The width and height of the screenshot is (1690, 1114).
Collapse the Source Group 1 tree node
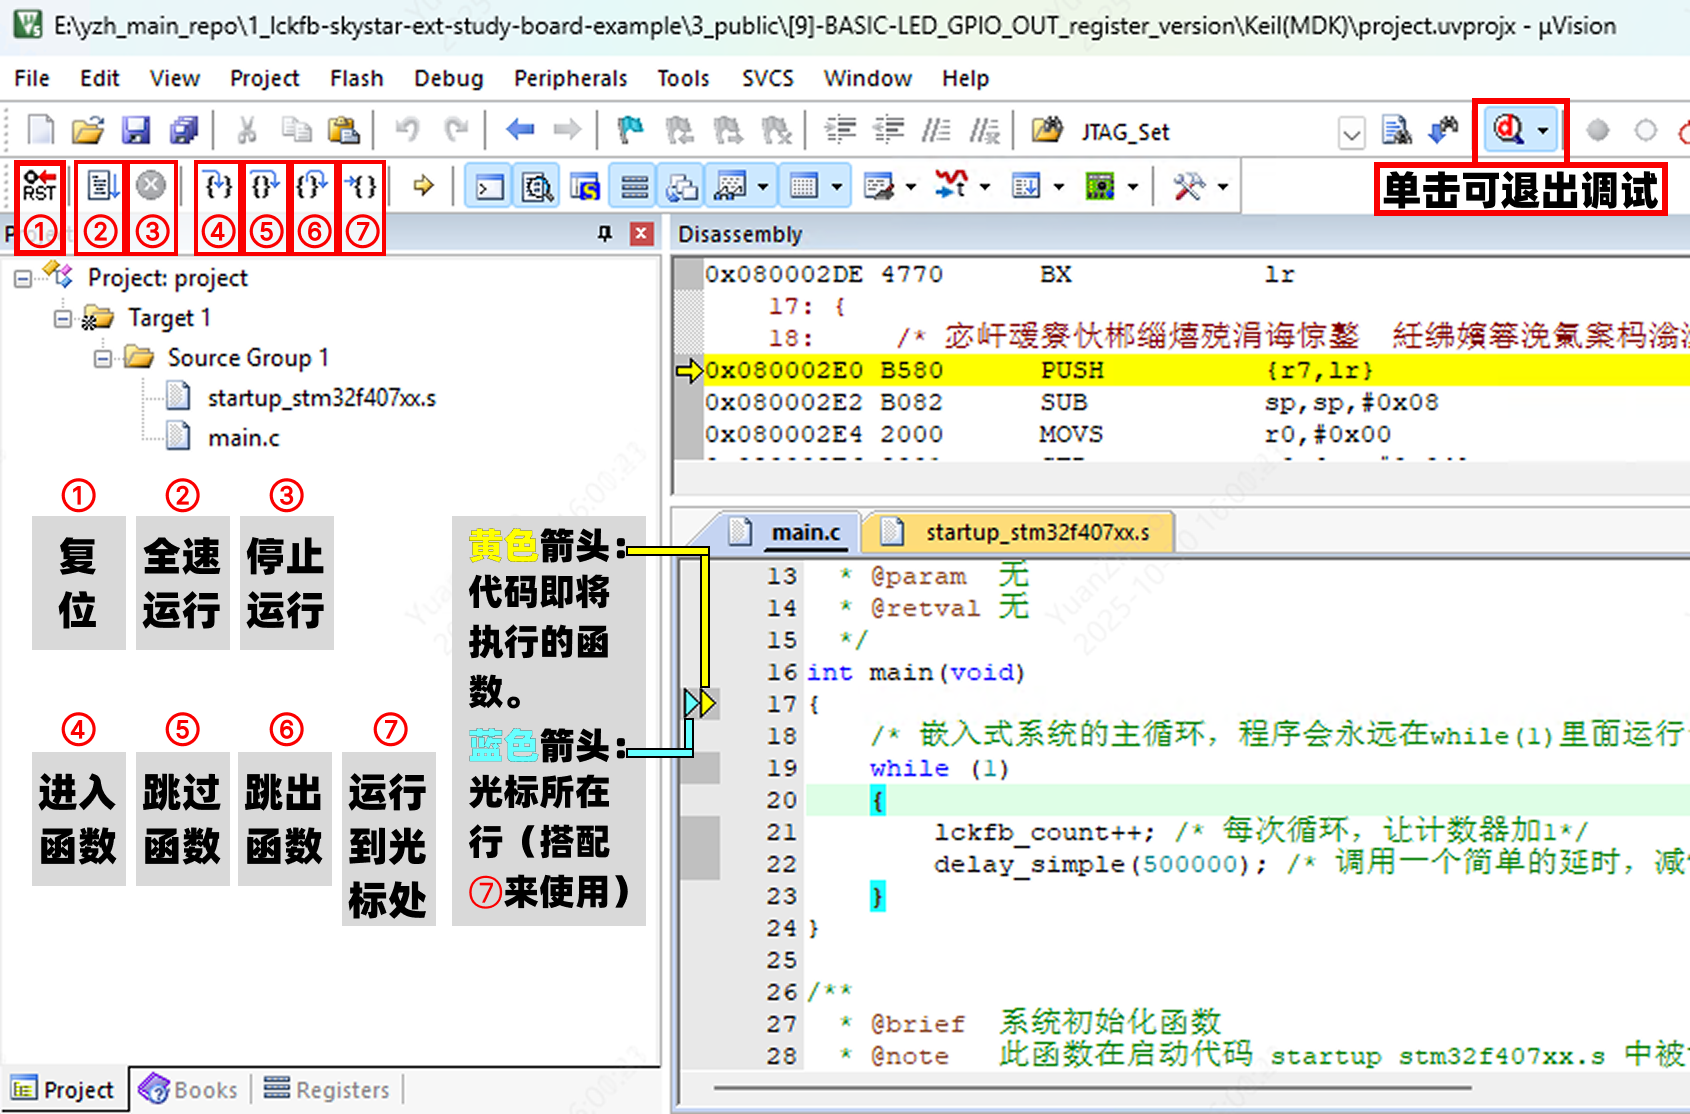(102, 358)
